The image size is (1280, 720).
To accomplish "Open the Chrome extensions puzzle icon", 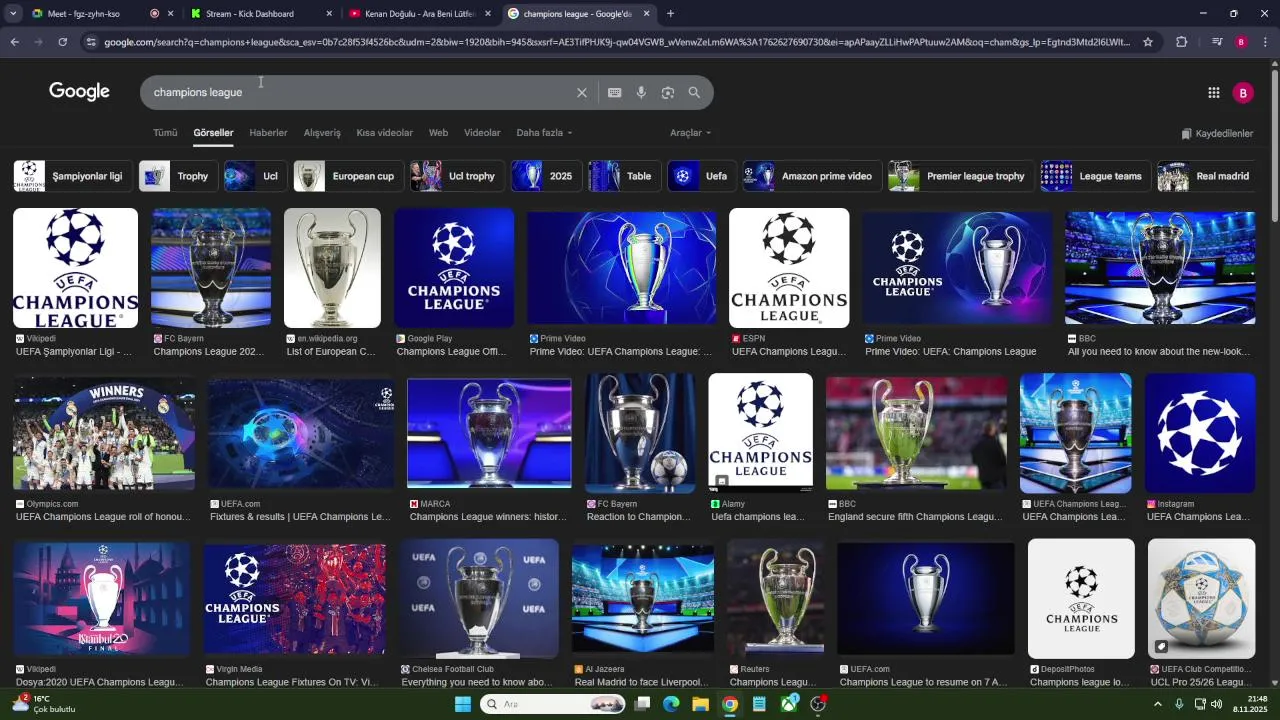I will [x=1182, y=42].
